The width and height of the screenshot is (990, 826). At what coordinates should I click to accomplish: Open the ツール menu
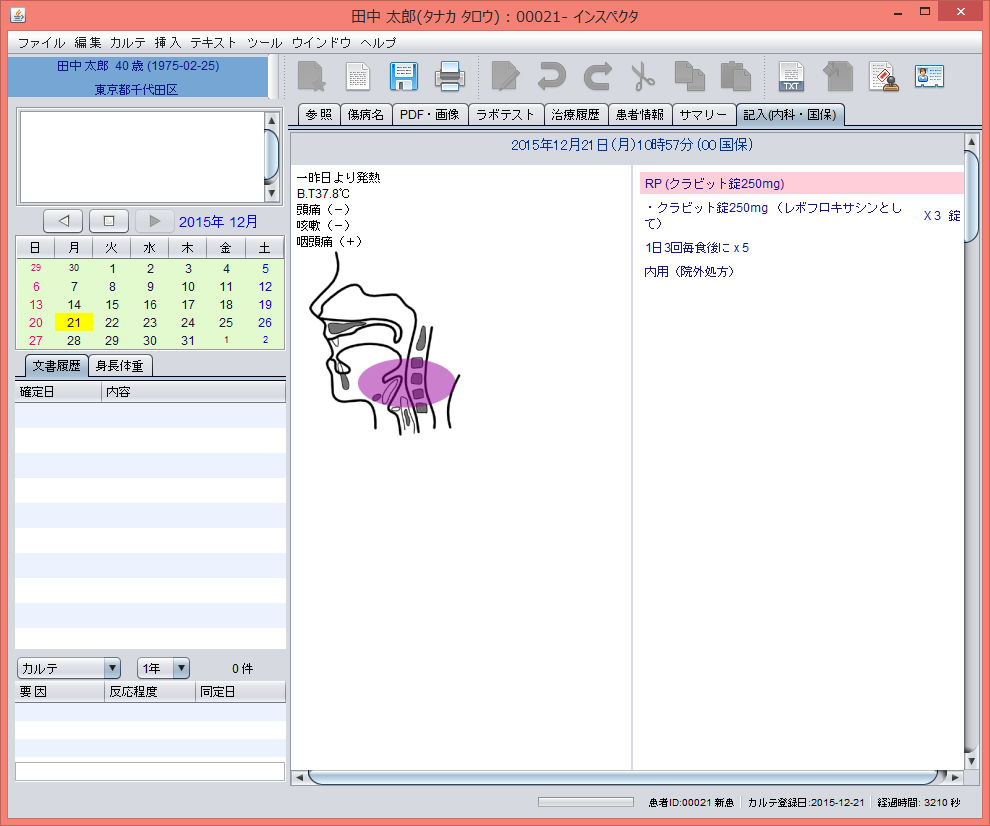264,43
